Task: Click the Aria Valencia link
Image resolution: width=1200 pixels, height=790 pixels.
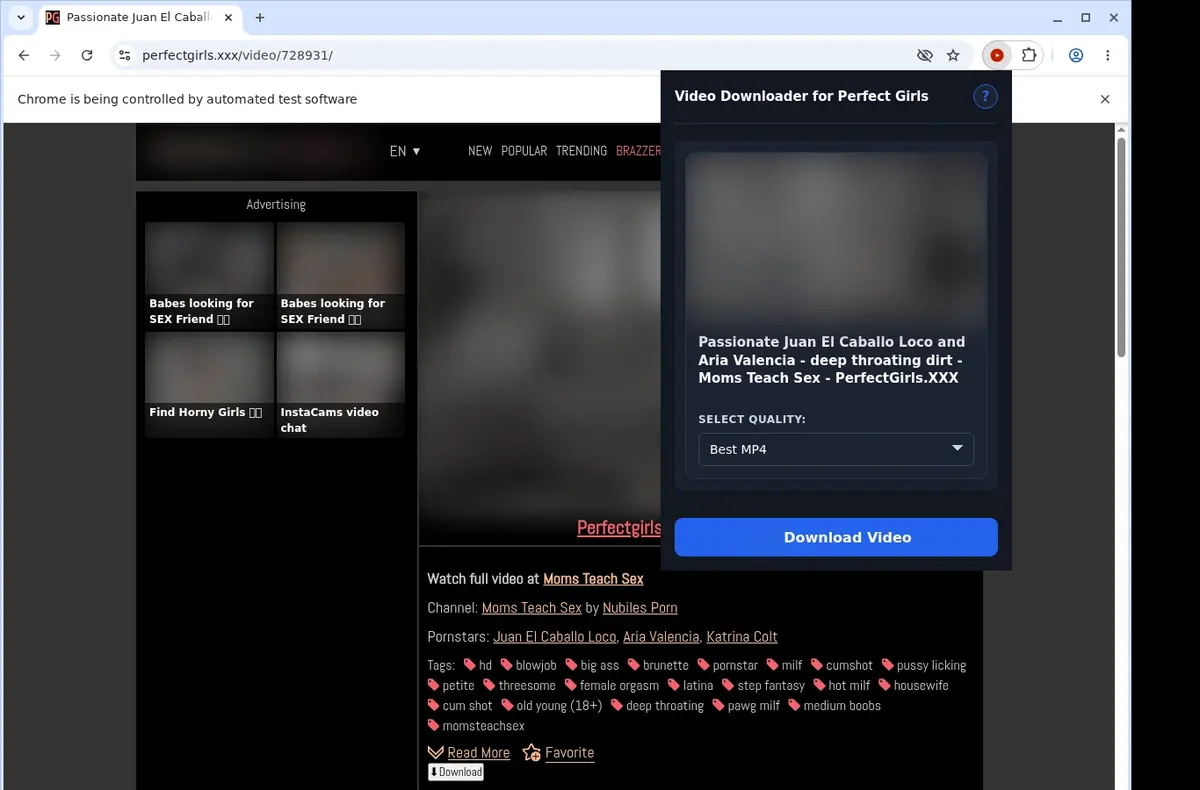Action: 661,637
